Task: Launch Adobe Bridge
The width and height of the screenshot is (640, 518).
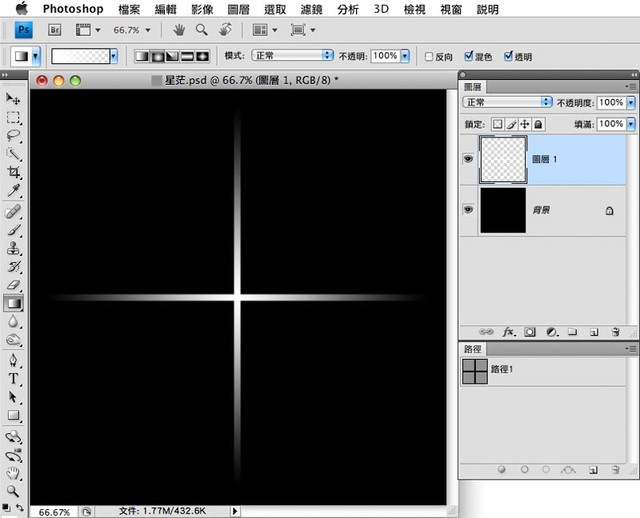Action: pos(55,30)
